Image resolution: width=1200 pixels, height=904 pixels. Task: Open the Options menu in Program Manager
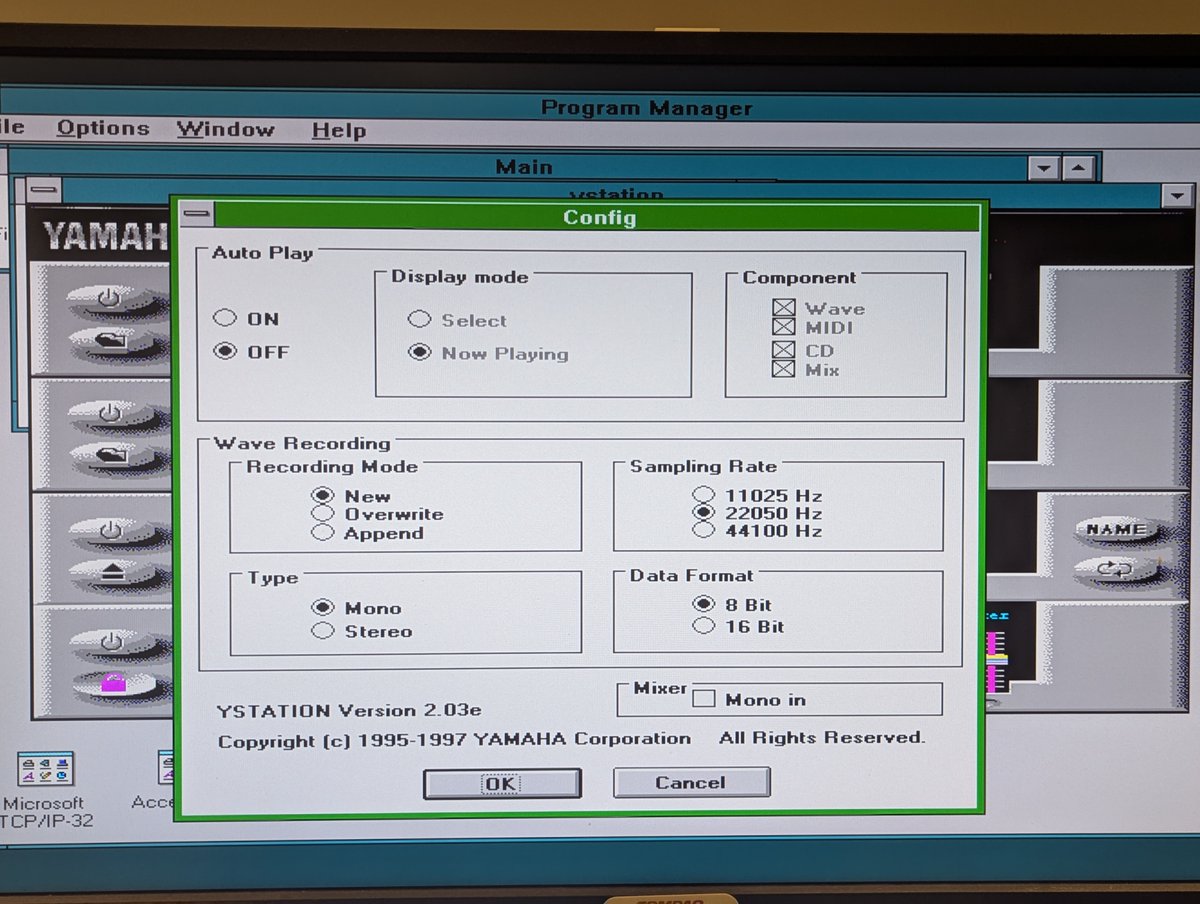coord(102,128)
